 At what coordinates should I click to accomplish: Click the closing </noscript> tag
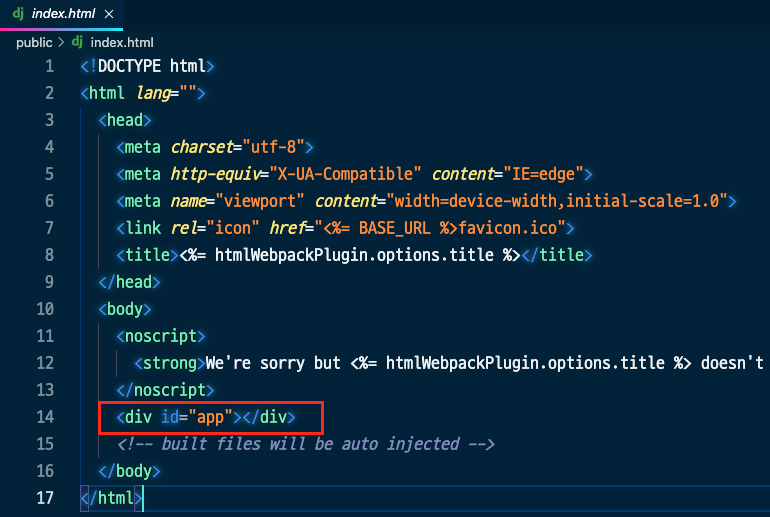click(165, 390)
